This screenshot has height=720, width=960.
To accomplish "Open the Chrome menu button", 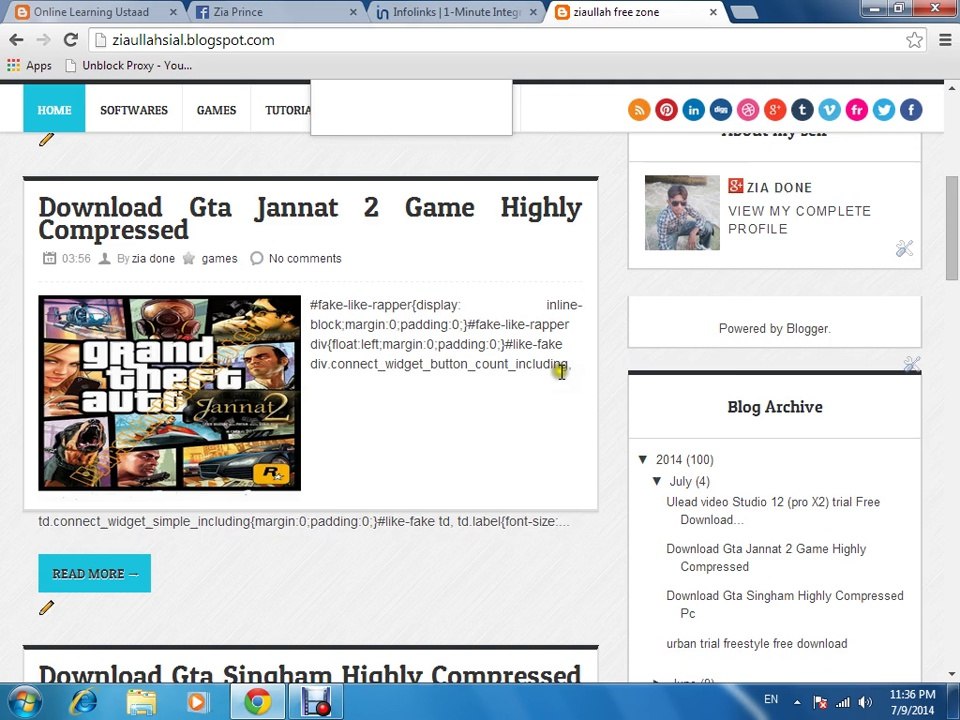I will [x=945, y=40].
